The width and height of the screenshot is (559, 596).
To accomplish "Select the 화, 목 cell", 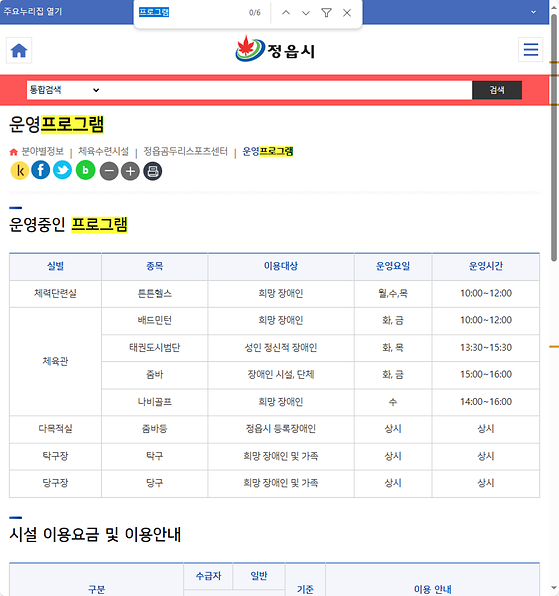I will (393, 348).
